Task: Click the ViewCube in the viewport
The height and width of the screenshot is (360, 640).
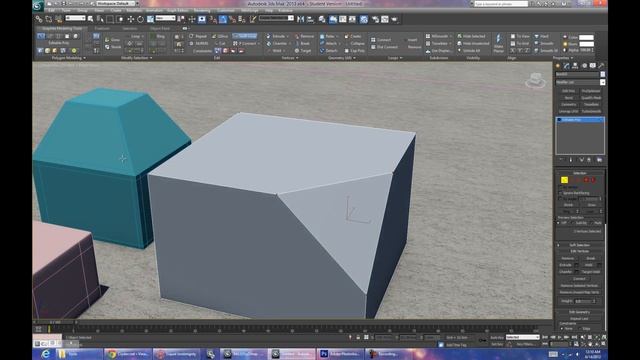Action: (x=536, y=80)
